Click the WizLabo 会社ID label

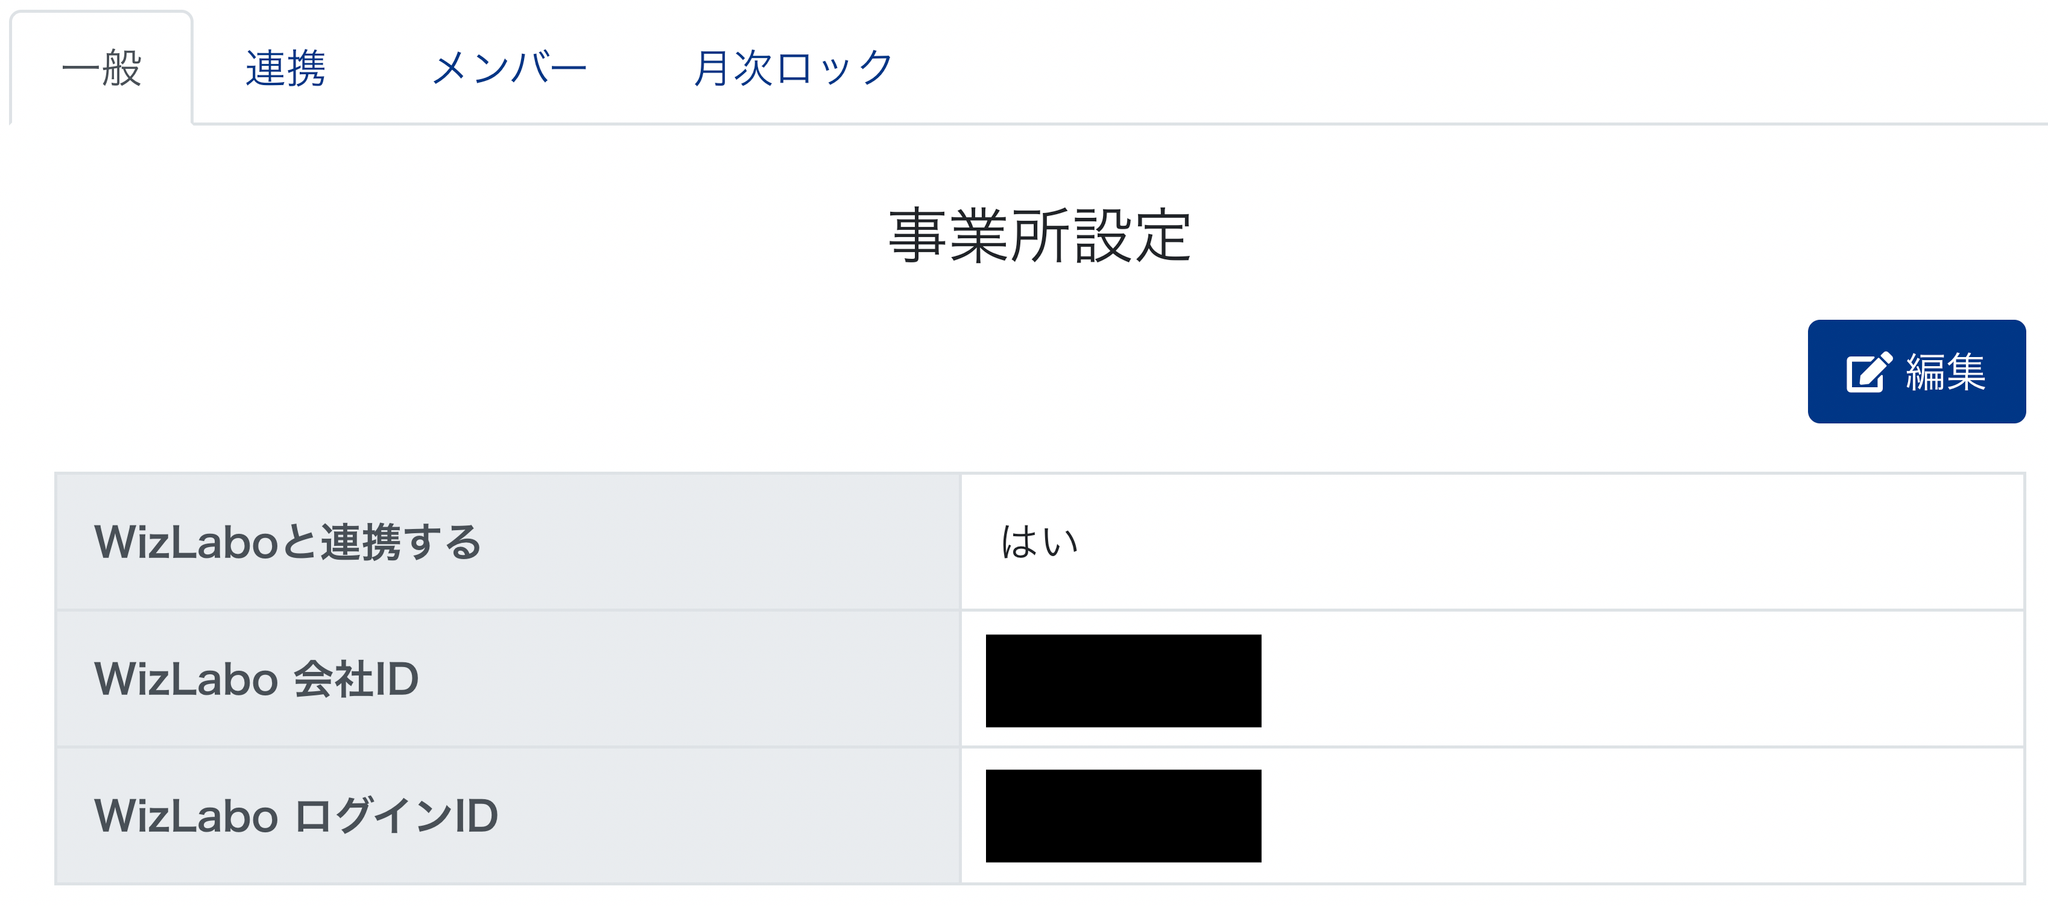[256, 679]
